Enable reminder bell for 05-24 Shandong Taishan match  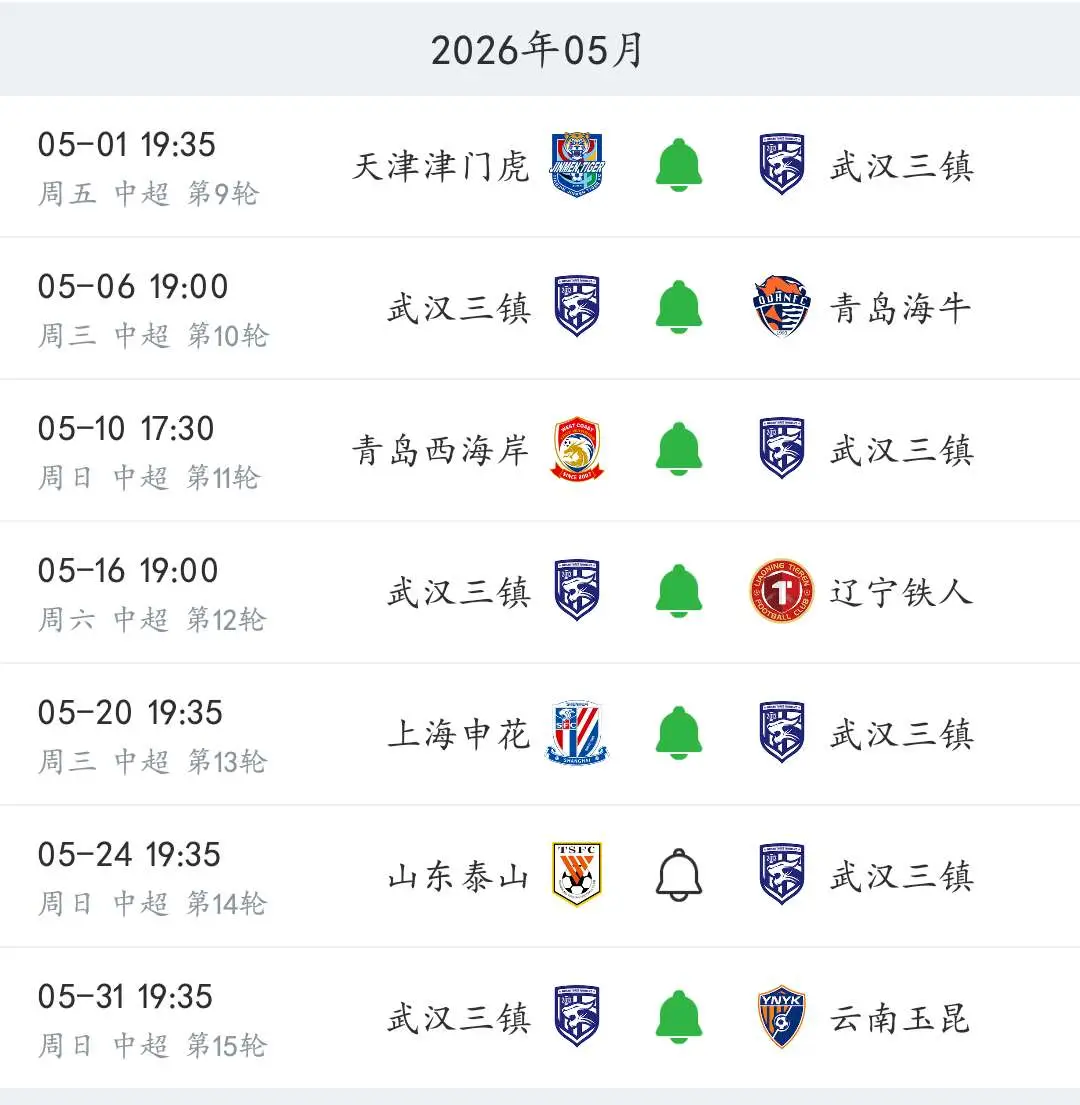[x=678, y=875]
